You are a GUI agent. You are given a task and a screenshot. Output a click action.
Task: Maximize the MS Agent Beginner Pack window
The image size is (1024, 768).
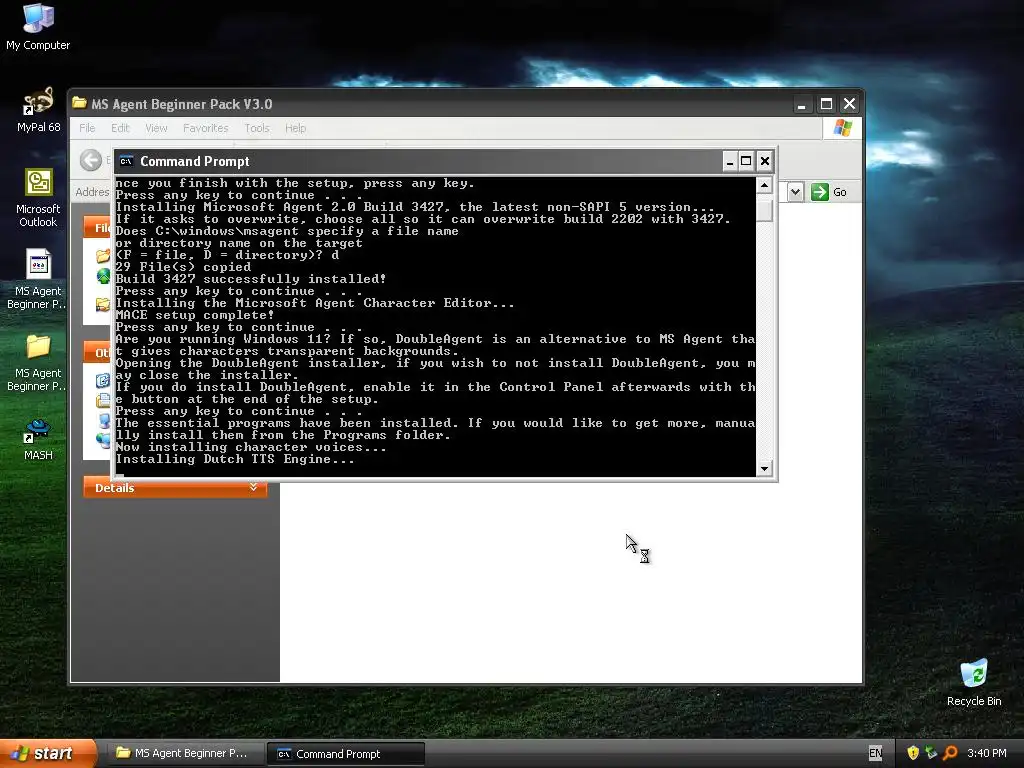click(x=826, y=104)
